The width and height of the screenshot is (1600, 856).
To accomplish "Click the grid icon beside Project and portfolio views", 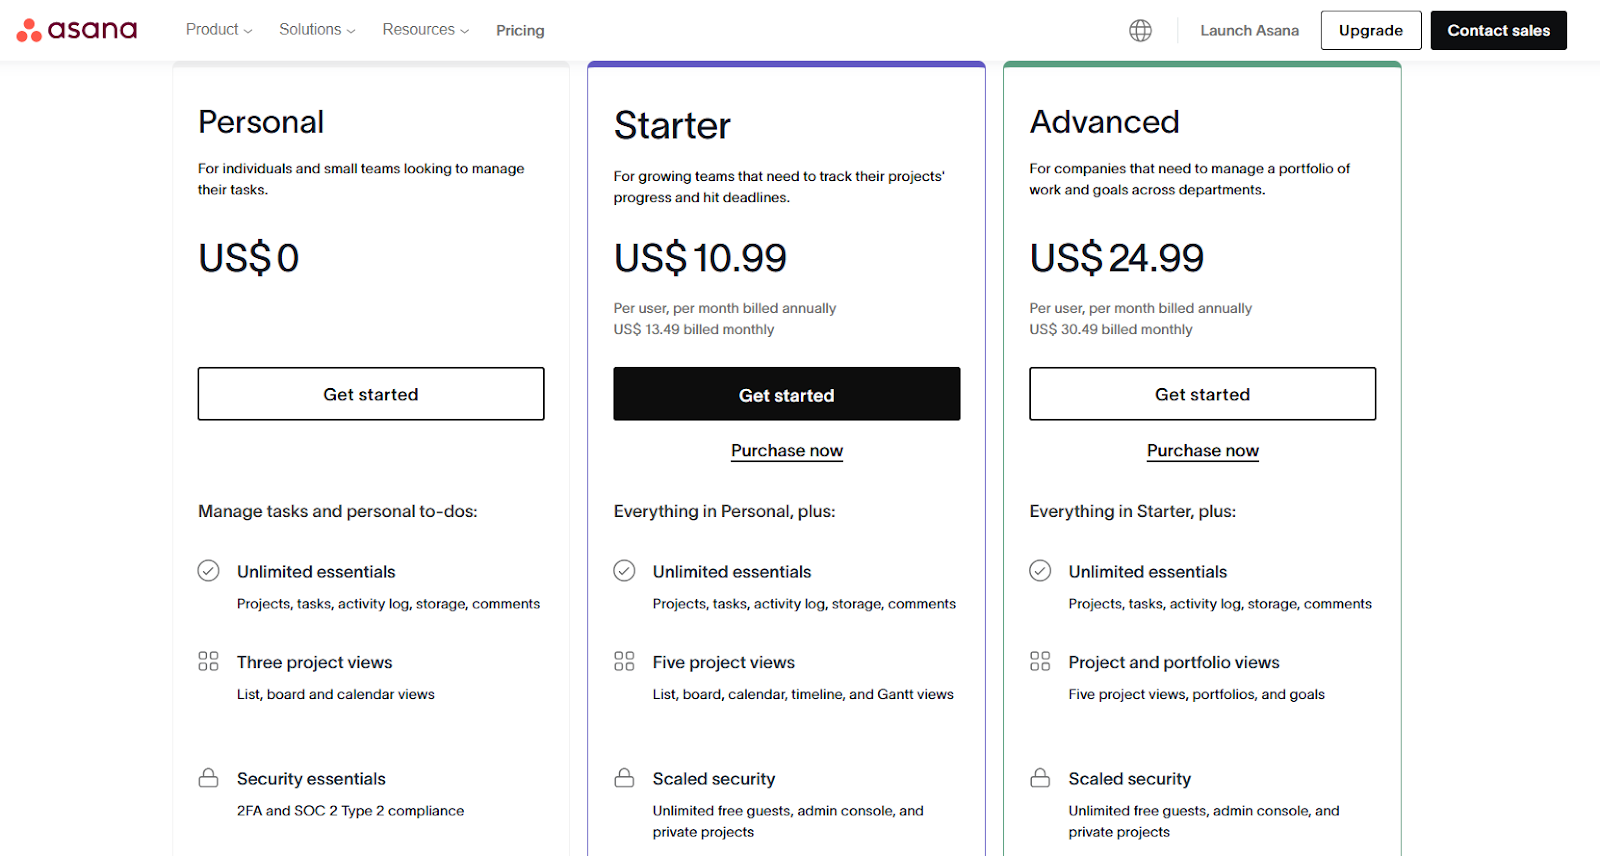I will [1040, 661].
